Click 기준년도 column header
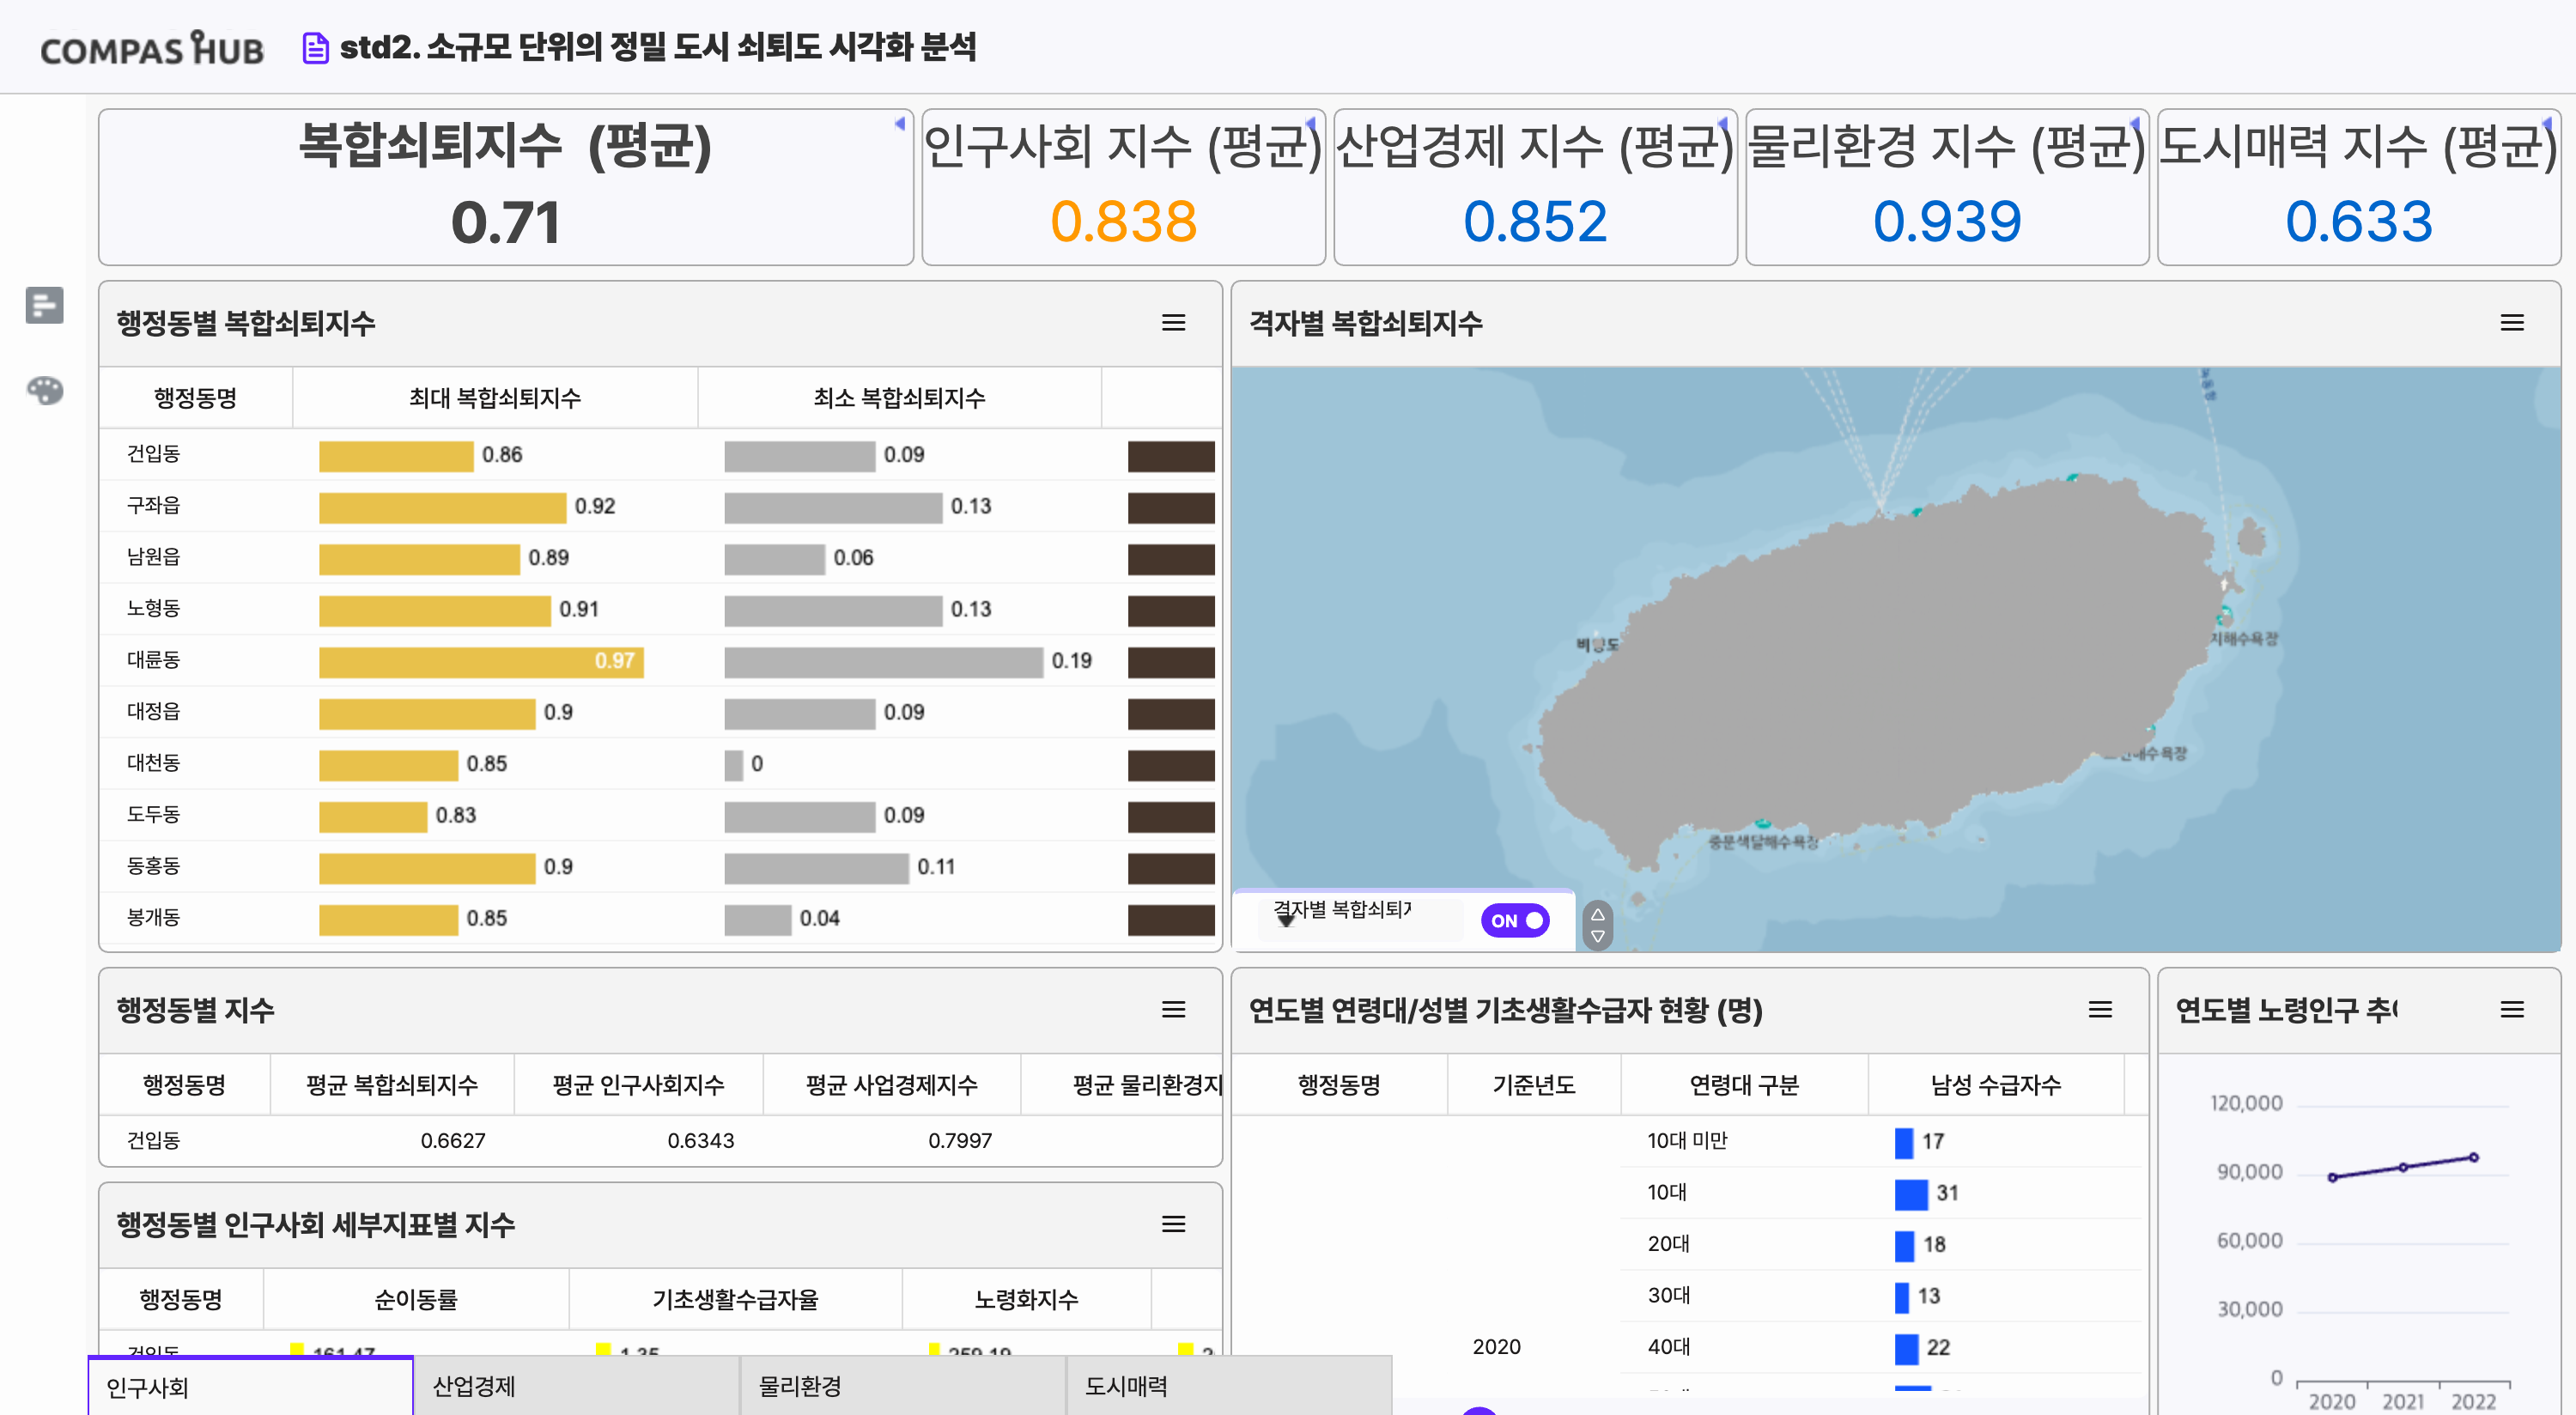This screenshot has height=1415, width=2576. pyautogui.click(x=1533, y=1085)
